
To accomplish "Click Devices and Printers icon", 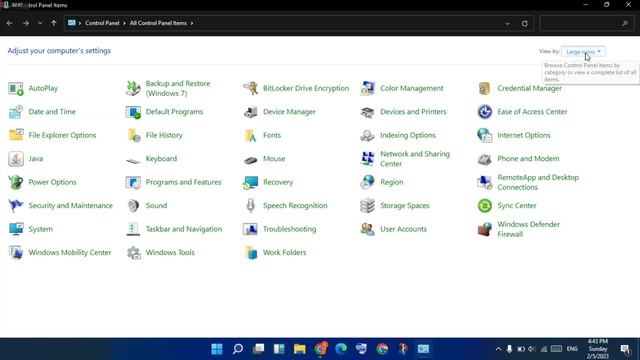I will (x=368, y=112).
